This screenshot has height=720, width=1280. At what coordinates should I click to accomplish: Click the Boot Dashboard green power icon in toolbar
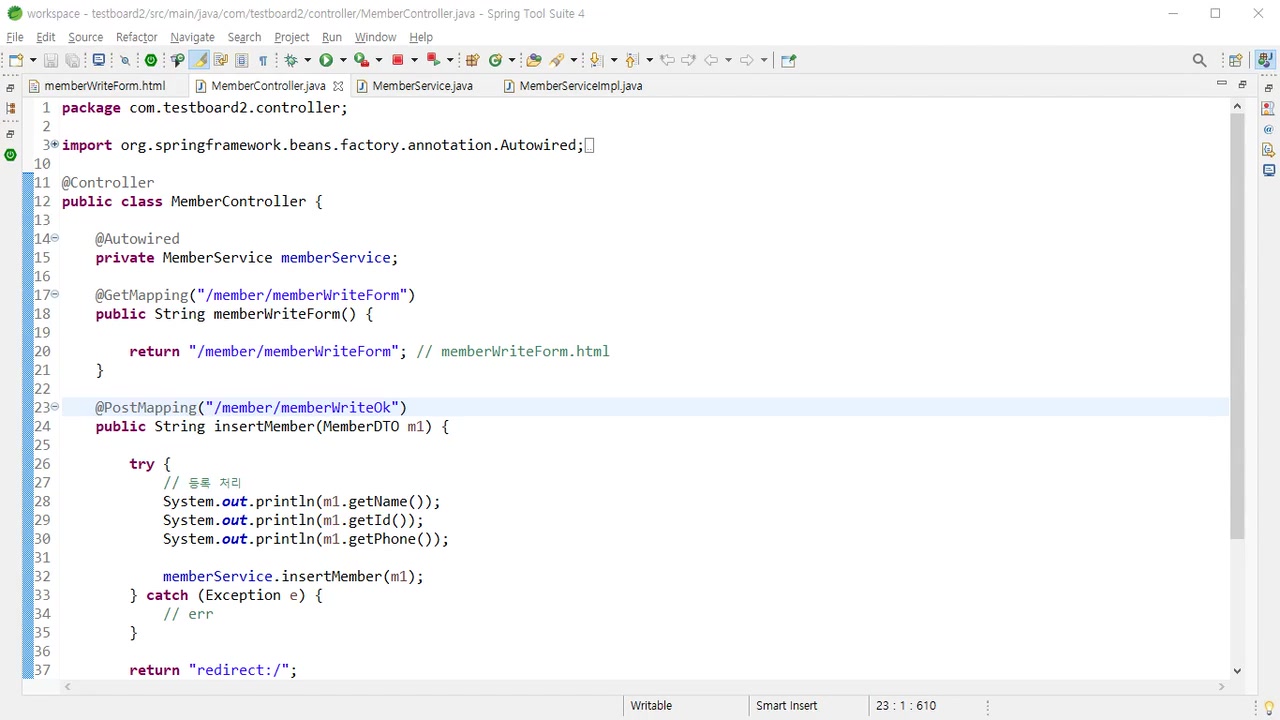click(151, 60)
